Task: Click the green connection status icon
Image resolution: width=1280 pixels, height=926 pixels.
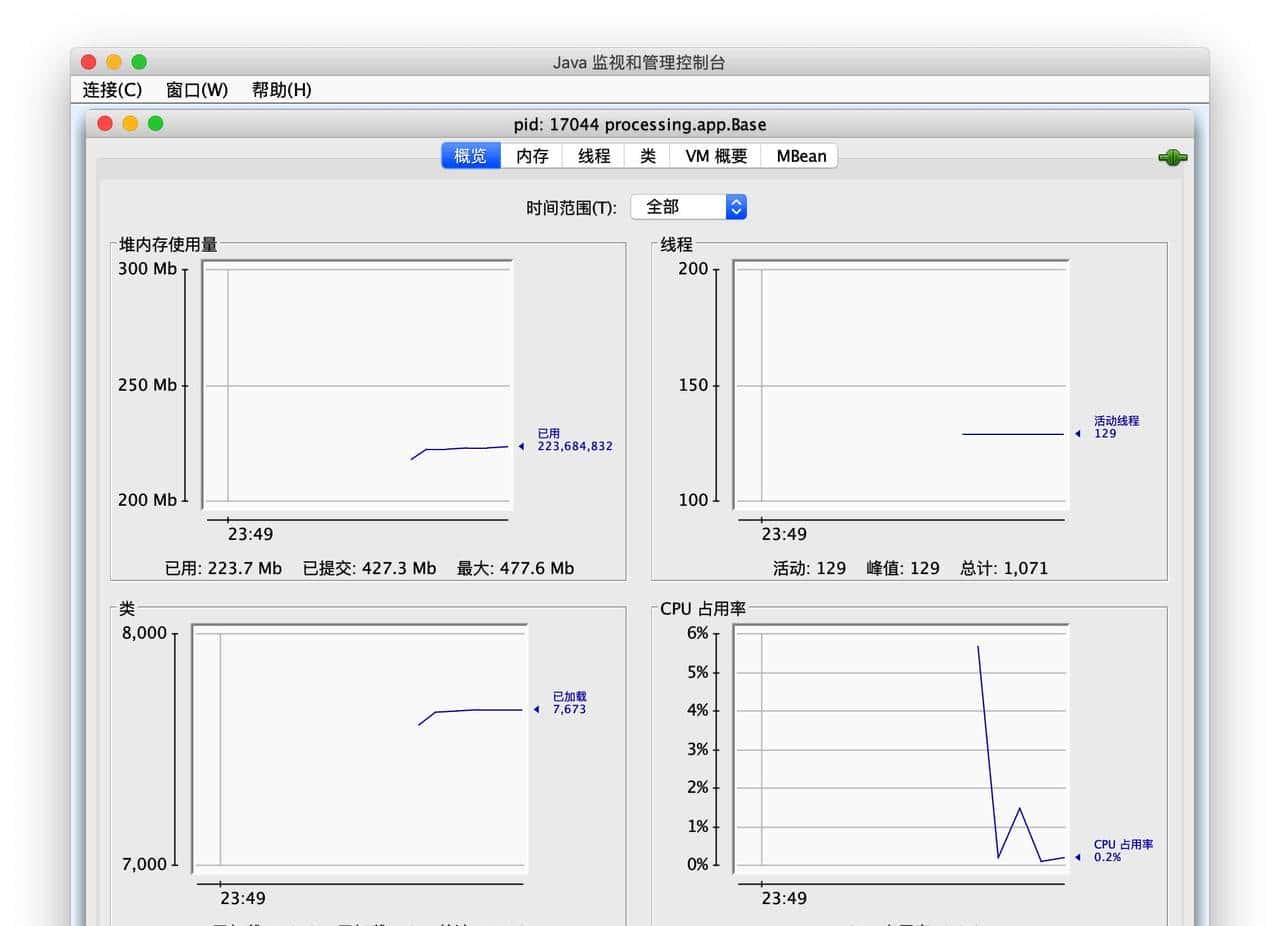Action: (x=1172, y=157)
